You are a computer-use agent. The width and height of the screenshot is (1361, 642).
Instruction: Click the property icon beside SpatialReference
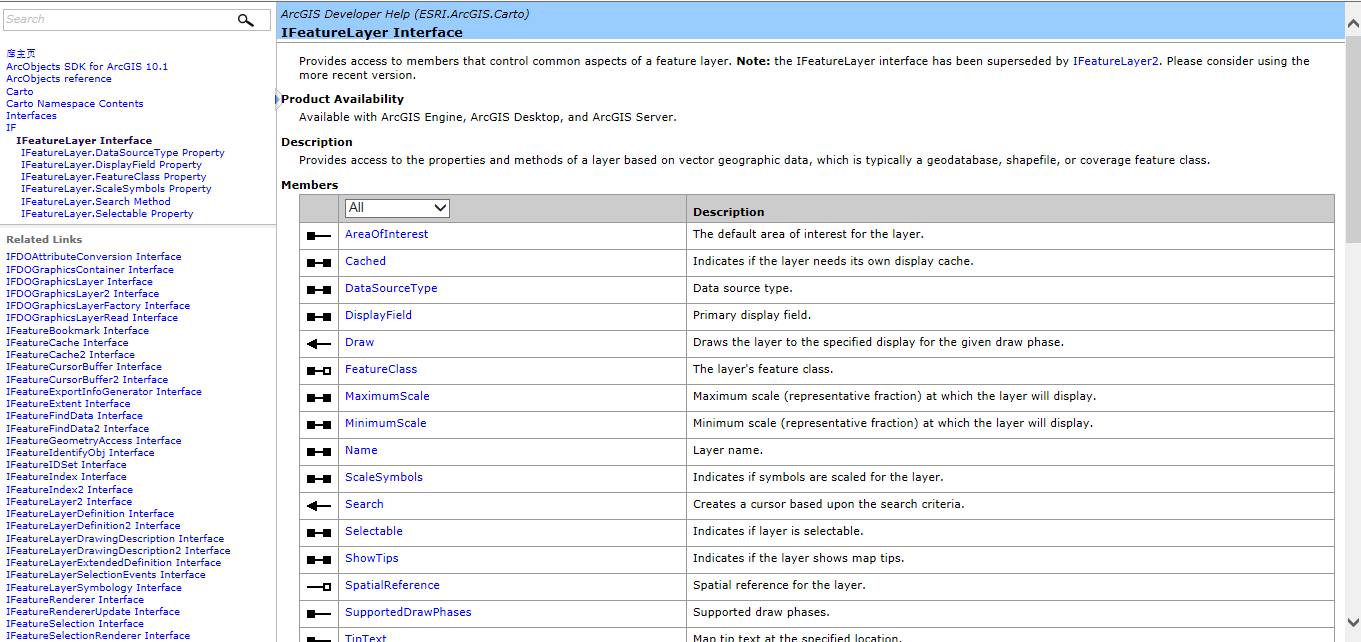[x=317, y=585]
